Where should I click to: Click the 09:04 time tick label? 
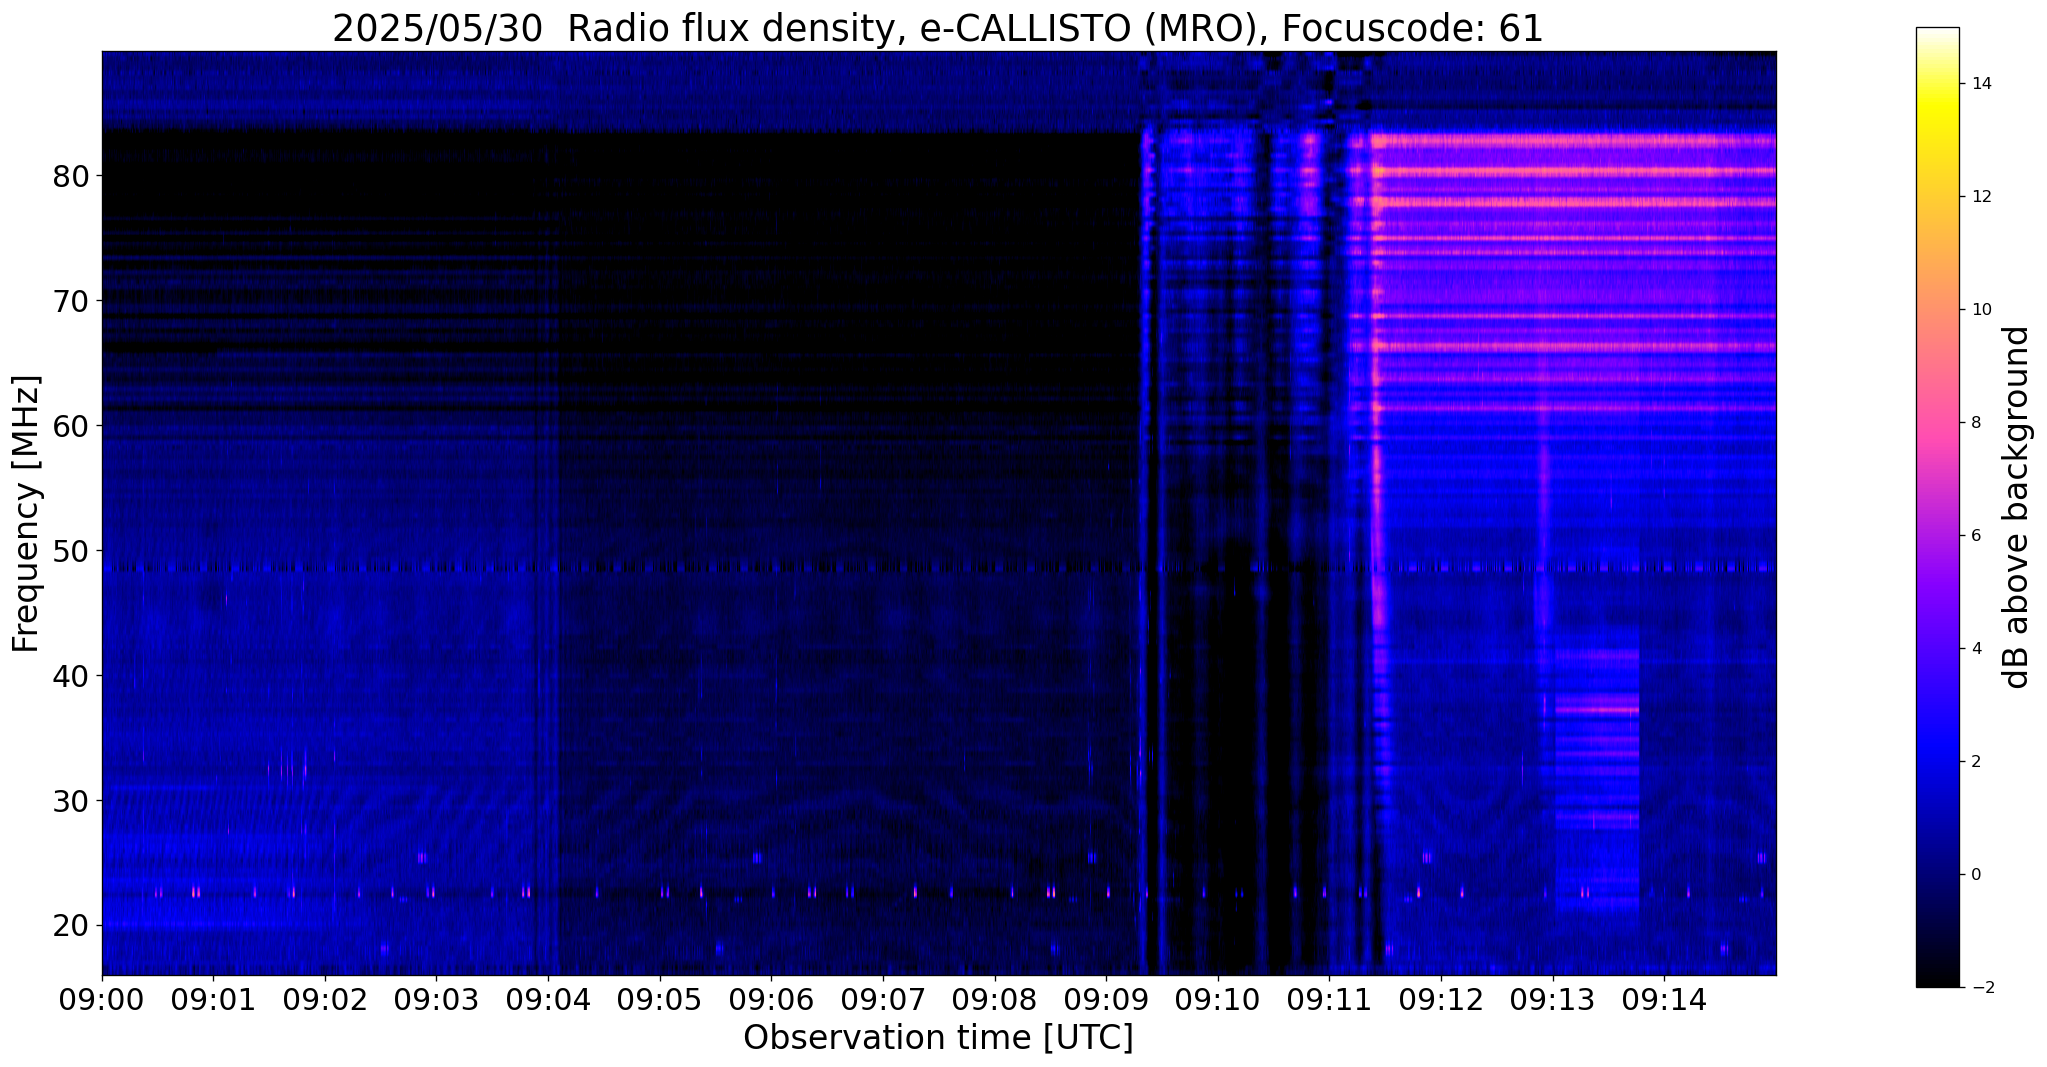pos(548,1000)
